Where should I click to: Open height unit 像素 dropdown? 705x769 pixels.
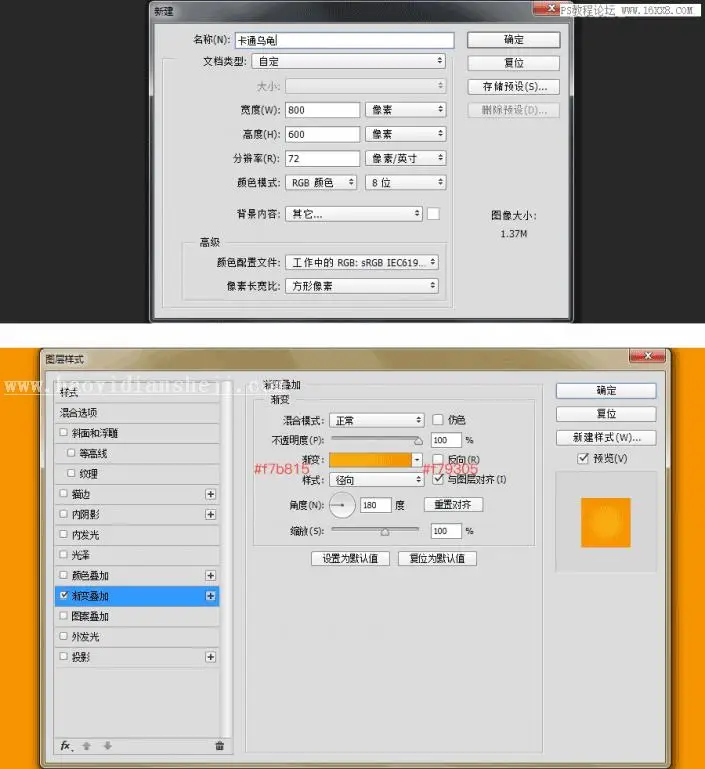click(x=405, y=134)
